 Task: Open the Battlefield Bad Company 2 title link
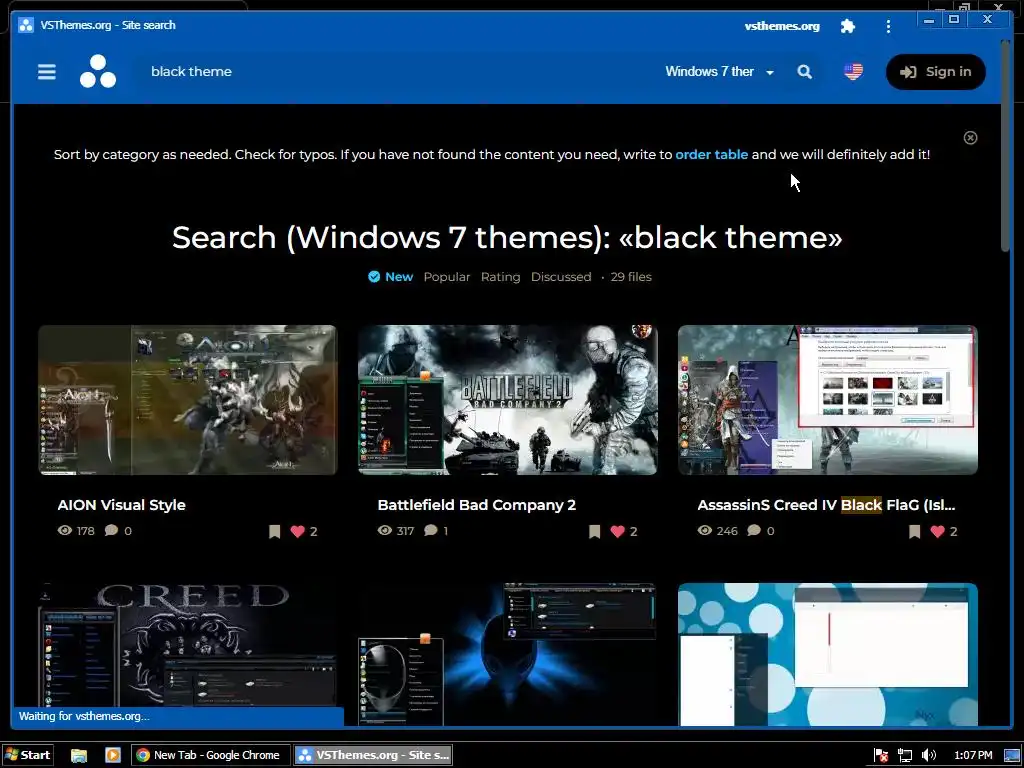click(x=477, y=505)
